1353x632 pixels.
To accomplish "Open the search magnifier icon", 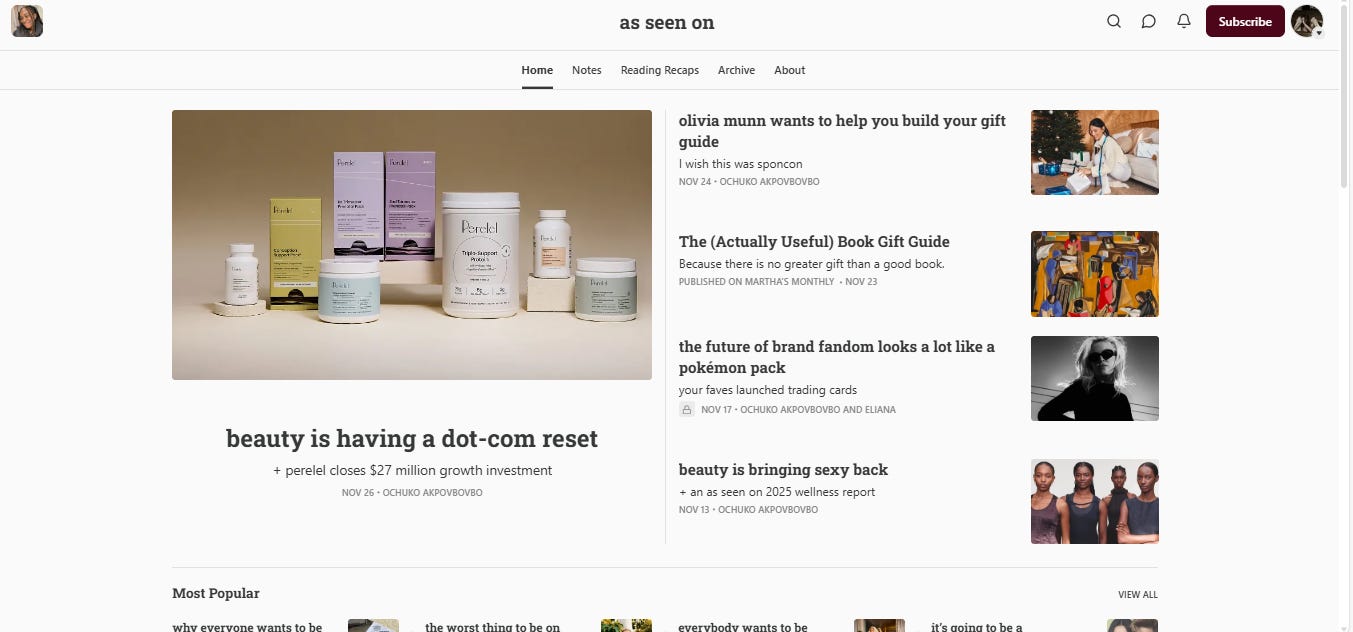I will [1113, 21].
